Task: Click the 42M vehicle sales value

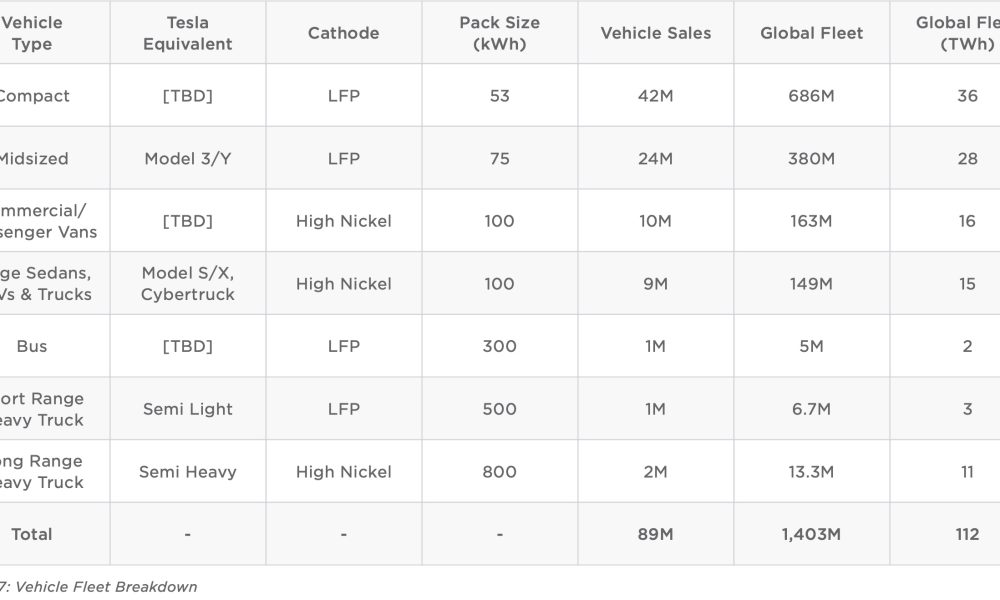Action: tap(656, 96)
